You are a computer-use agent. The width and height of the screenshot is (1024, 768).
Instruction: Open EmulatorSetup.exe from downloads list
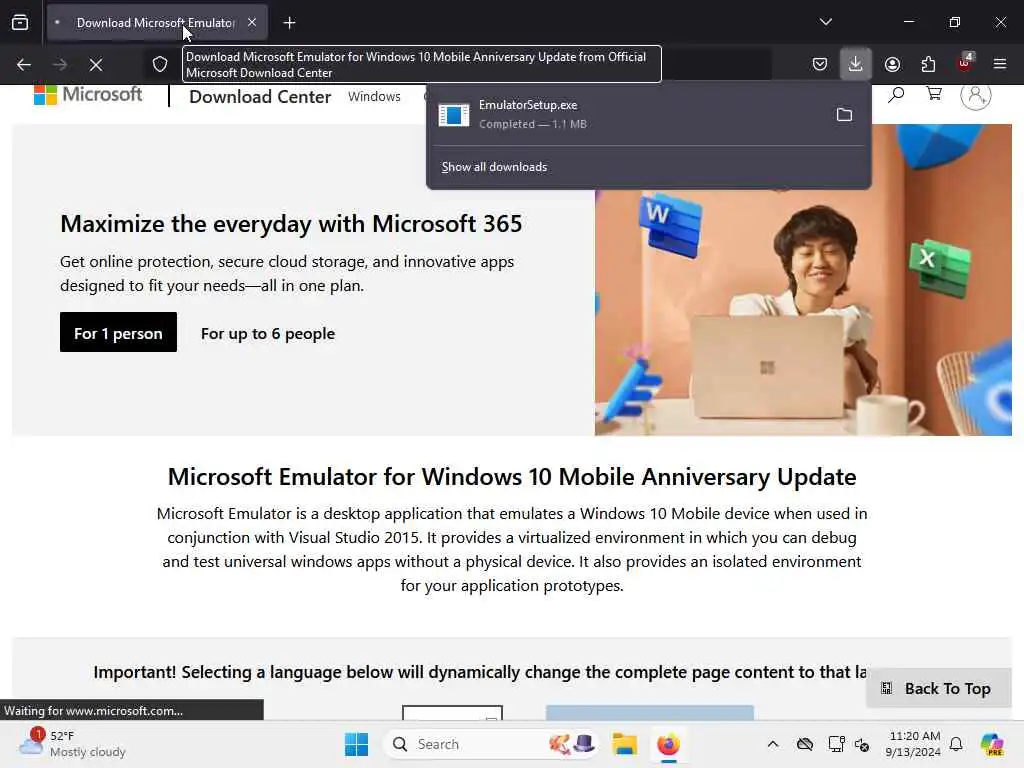629,114
